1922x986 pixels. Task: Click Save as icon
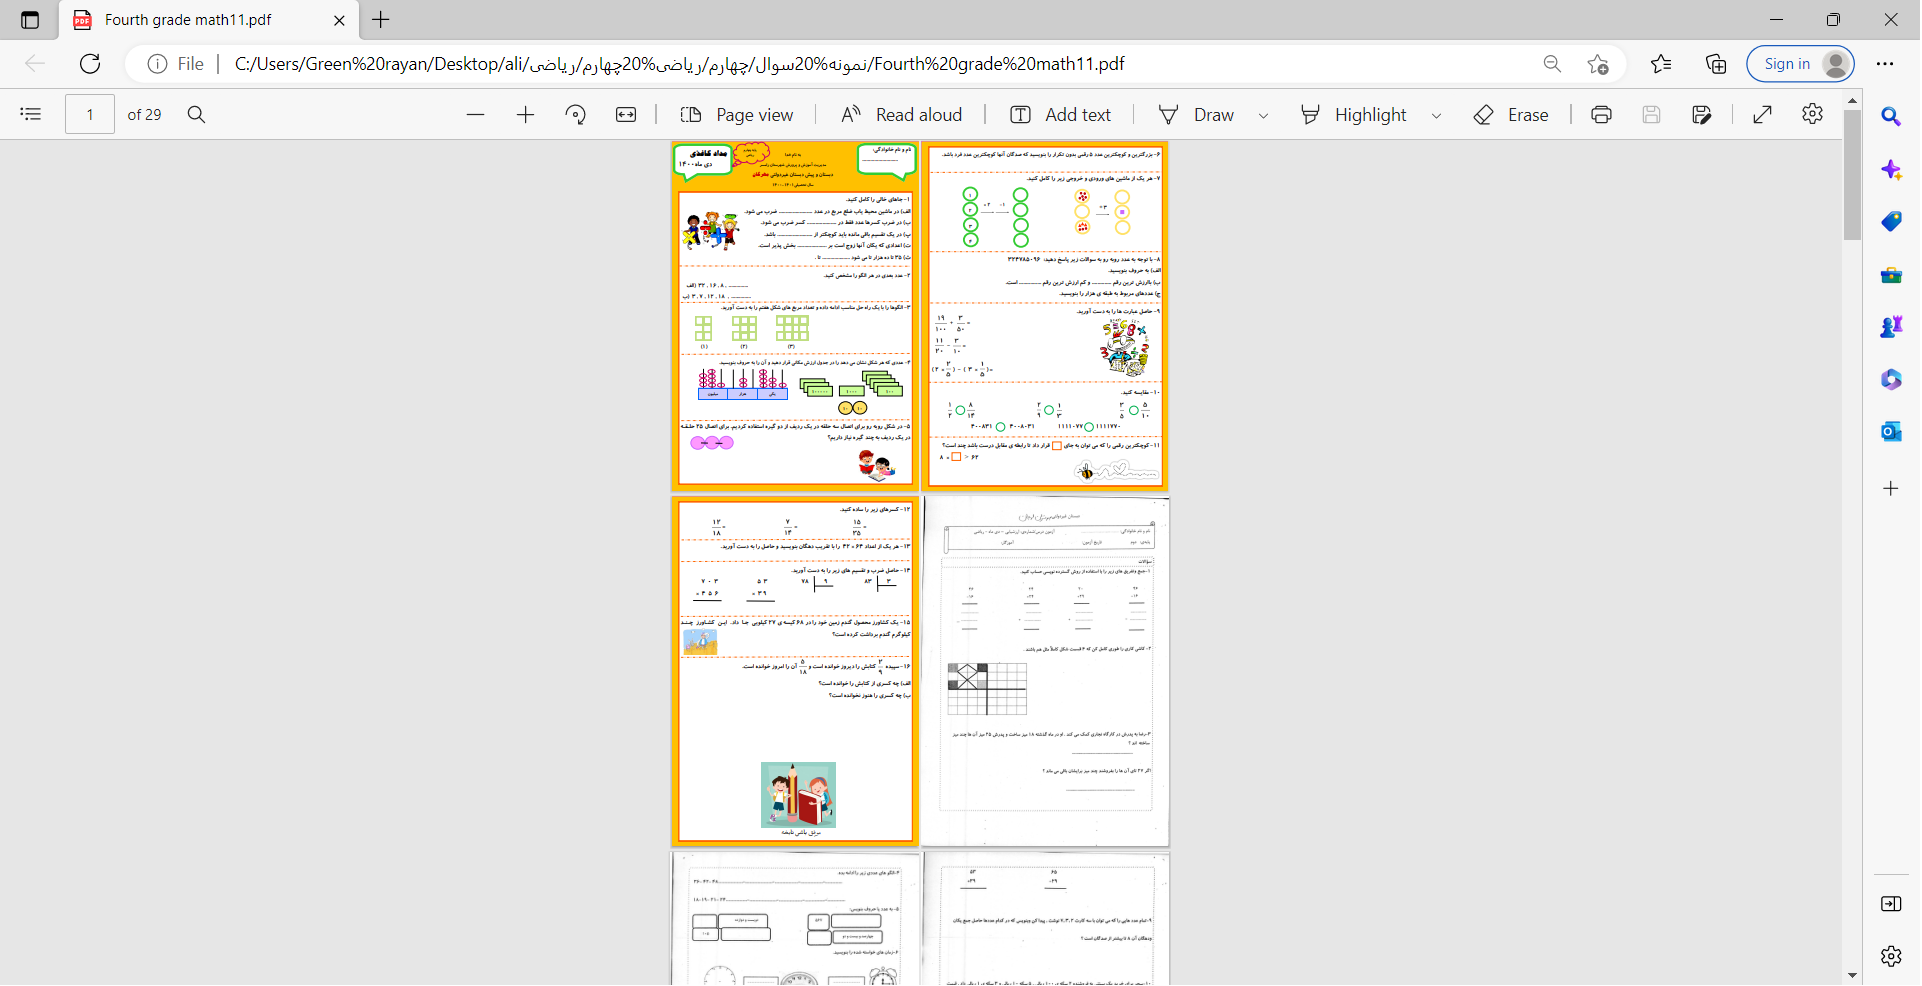pyautogui.click(x=1701, y=115)
